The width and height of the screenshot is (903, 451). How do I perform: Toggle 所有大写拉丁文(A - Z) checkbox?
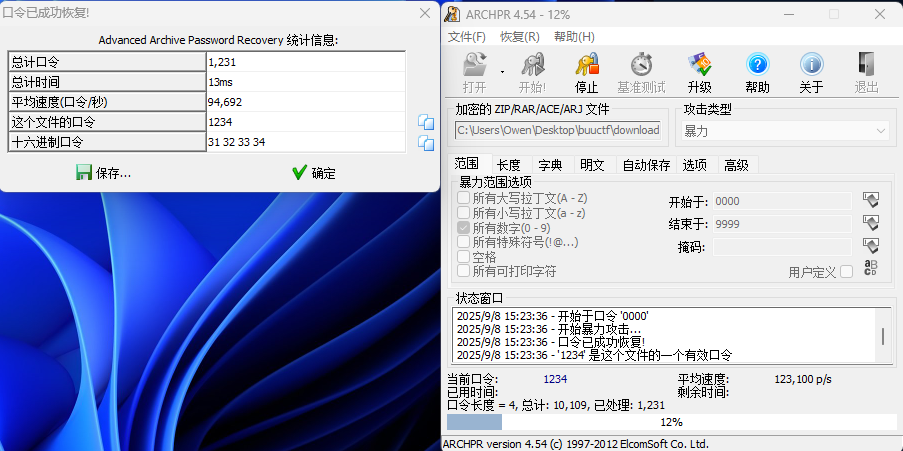pyautogui.click(x=463, y=198)
